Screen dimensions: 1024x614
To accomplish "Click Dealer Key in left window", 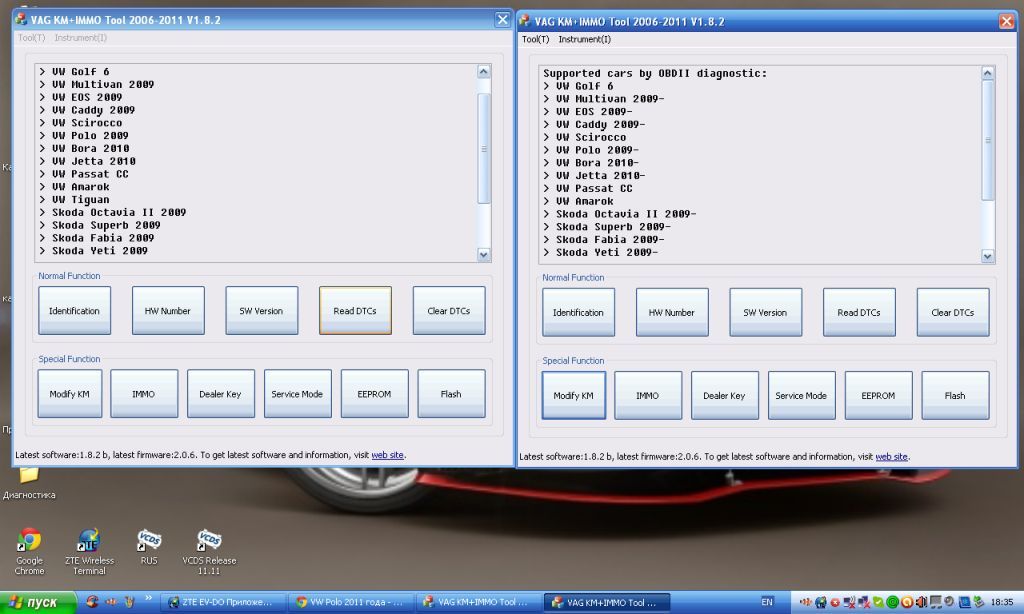I will coord(221,393).
